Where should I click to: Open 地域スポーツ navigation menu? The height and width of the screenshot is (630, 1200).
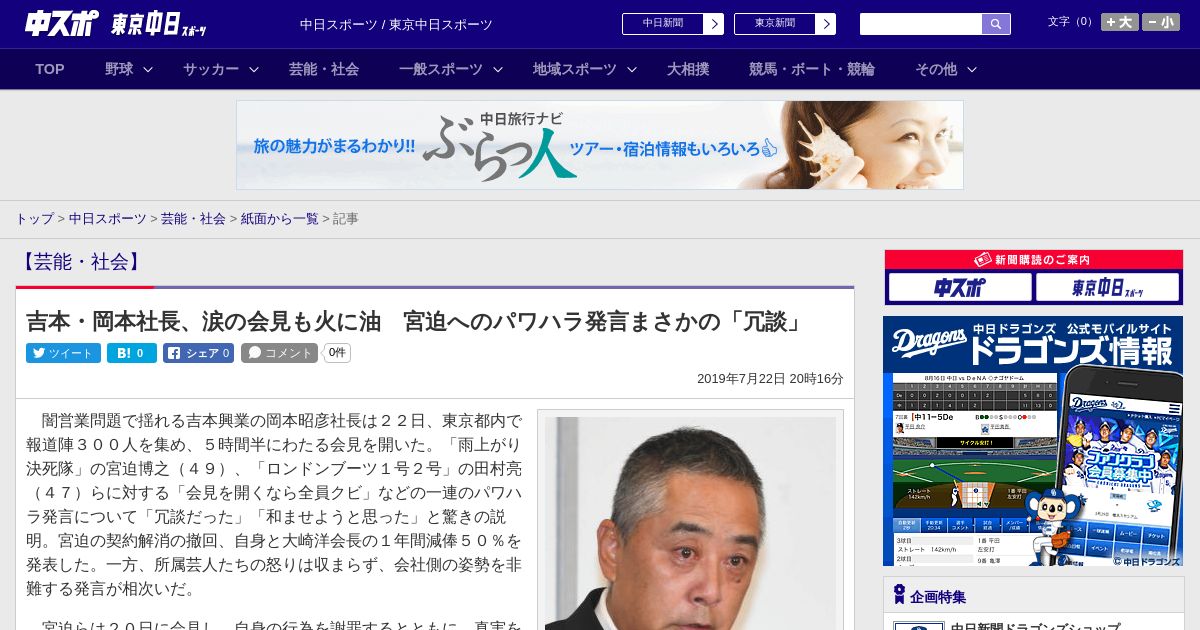click(575, 69)
